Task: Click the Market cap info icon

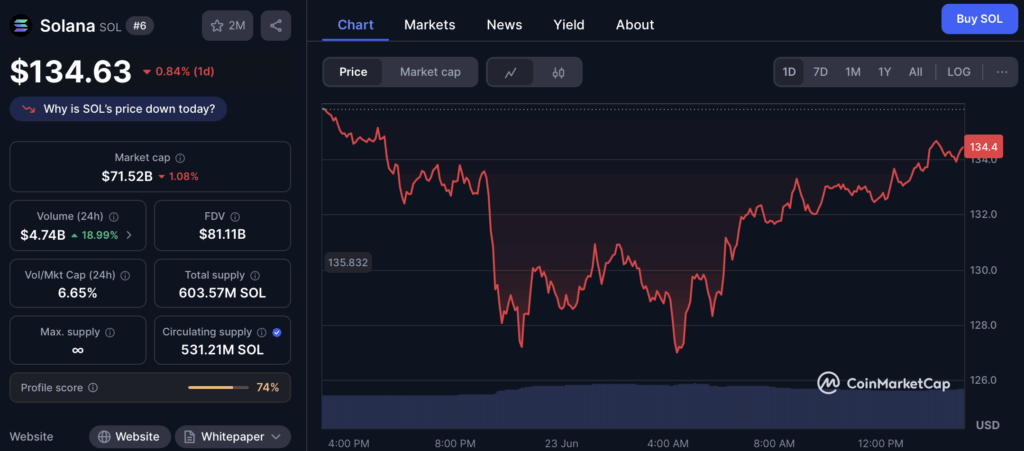Action: [180, 158]
